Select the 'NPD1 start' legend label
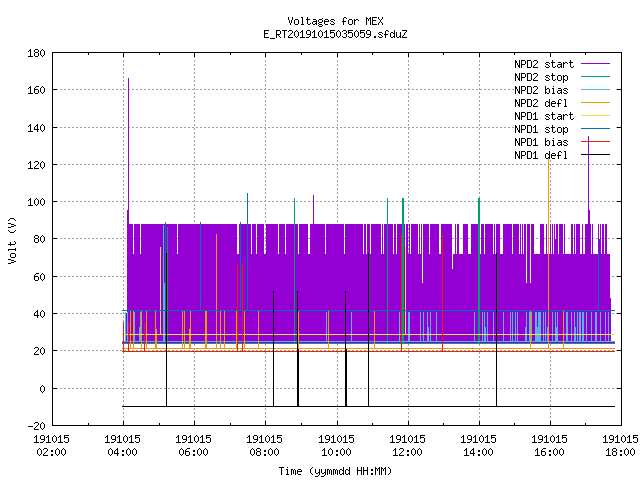The image size is (640, 480). 544,116
